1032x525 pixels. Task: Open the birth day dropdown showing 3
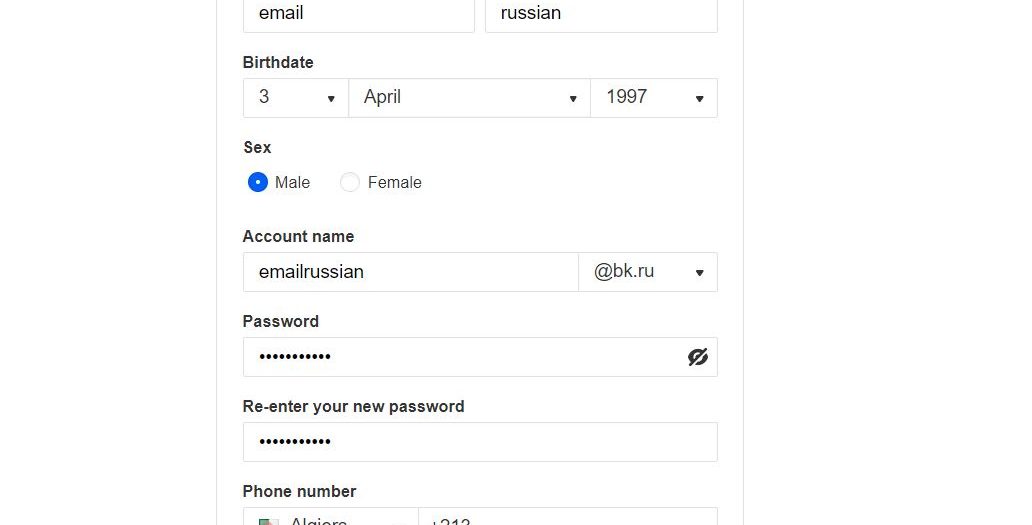click(x=296, y=97)
